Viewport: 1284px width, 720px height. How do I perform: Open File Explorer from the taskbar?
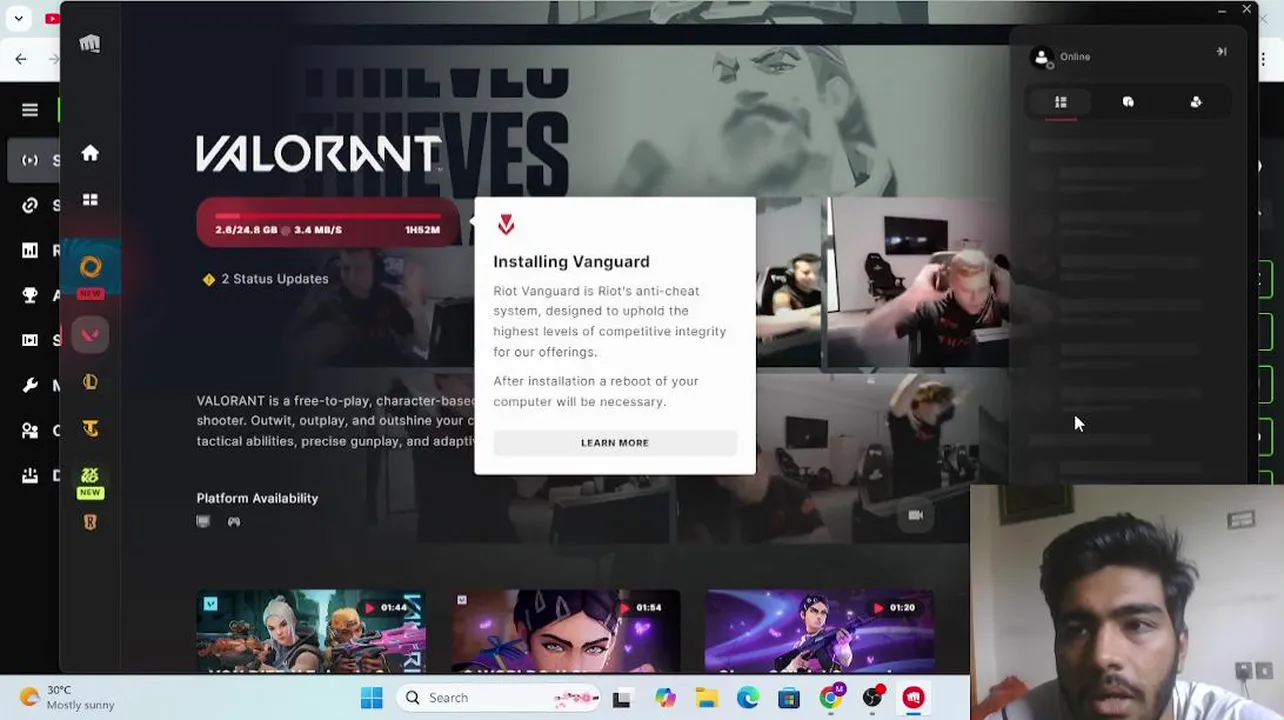(x=707, y=698)
